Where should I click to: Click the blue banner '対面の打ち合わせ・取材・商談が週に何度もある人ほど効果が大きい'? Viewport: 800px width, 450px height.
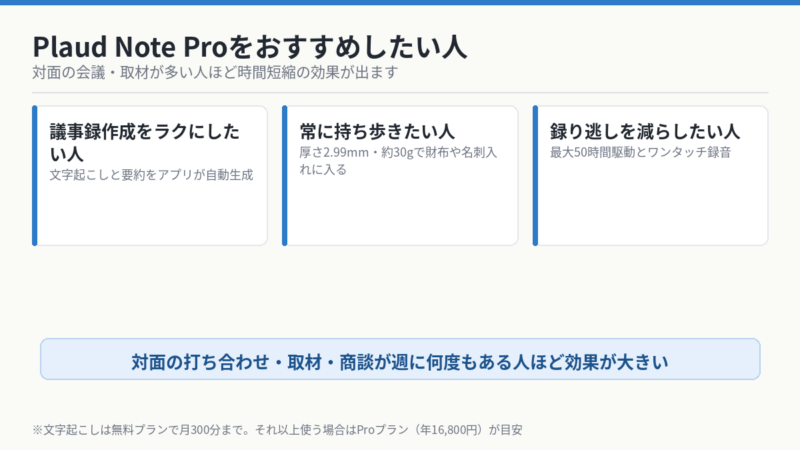(400, 359)
